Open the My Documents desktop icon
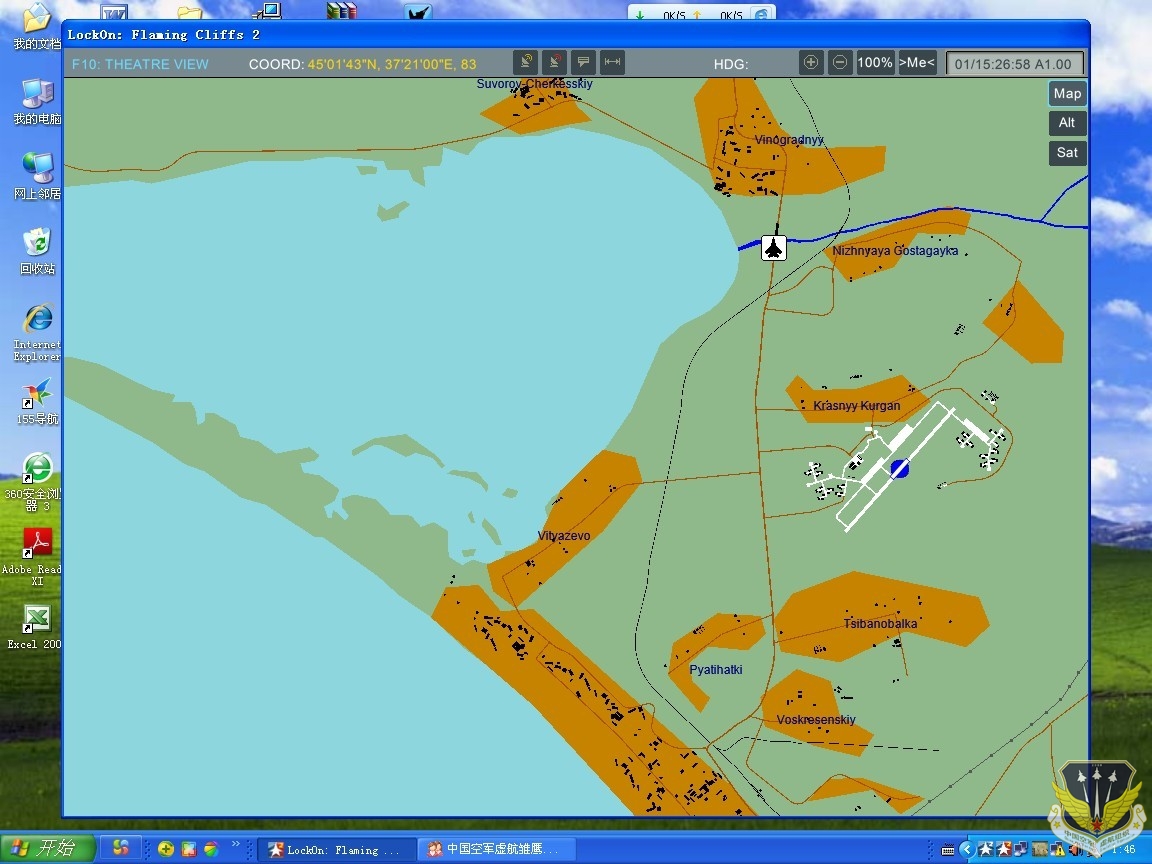Screen dimensions: 1152x864 37,27
